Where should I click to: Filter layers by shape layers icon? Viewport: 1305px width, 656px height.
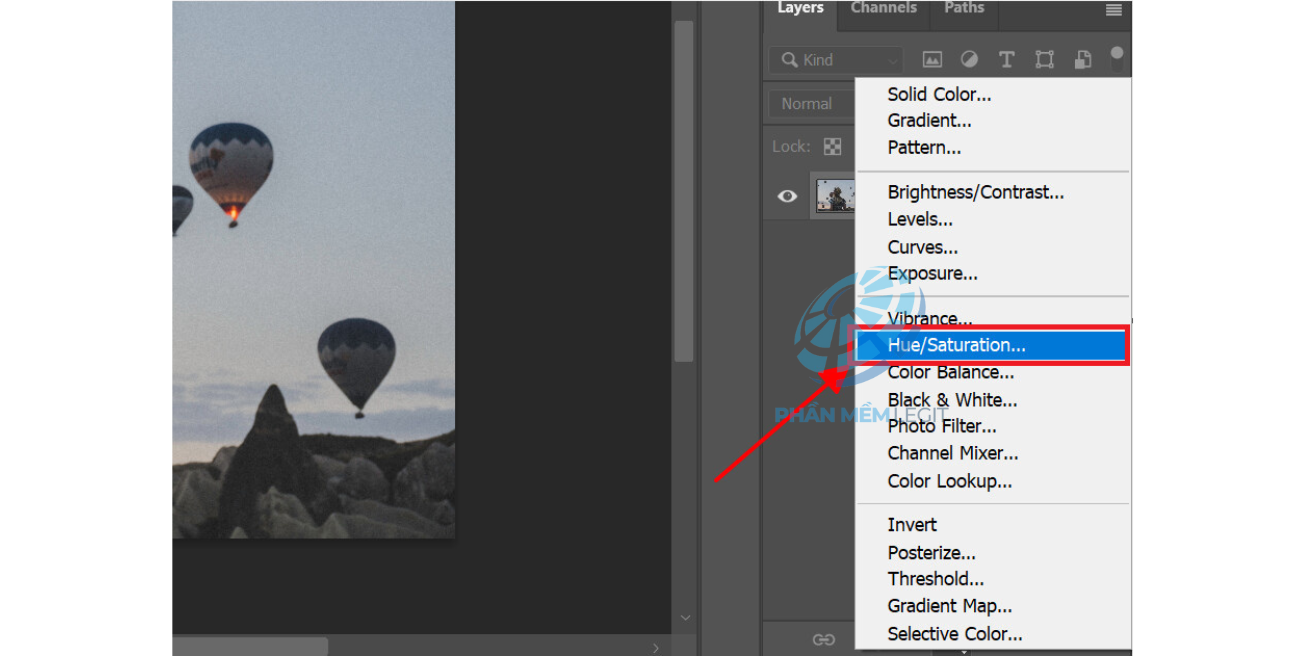(1045, 60)
